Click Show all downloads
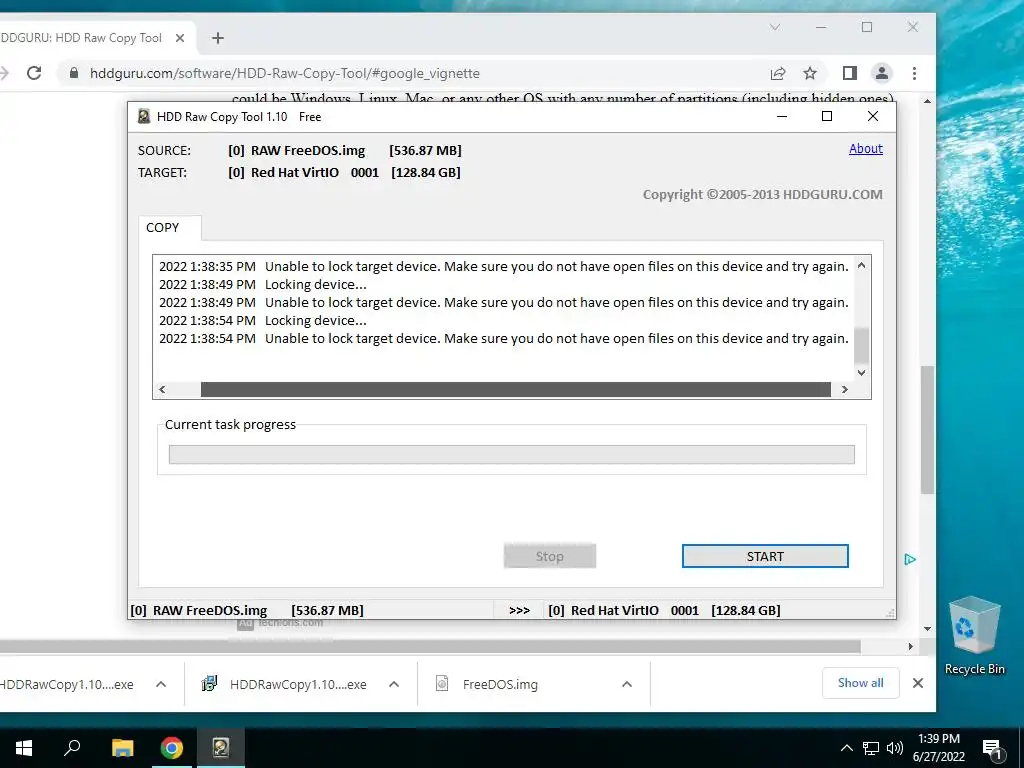Screen dimensions: 1024x768 tap(860, 683)
